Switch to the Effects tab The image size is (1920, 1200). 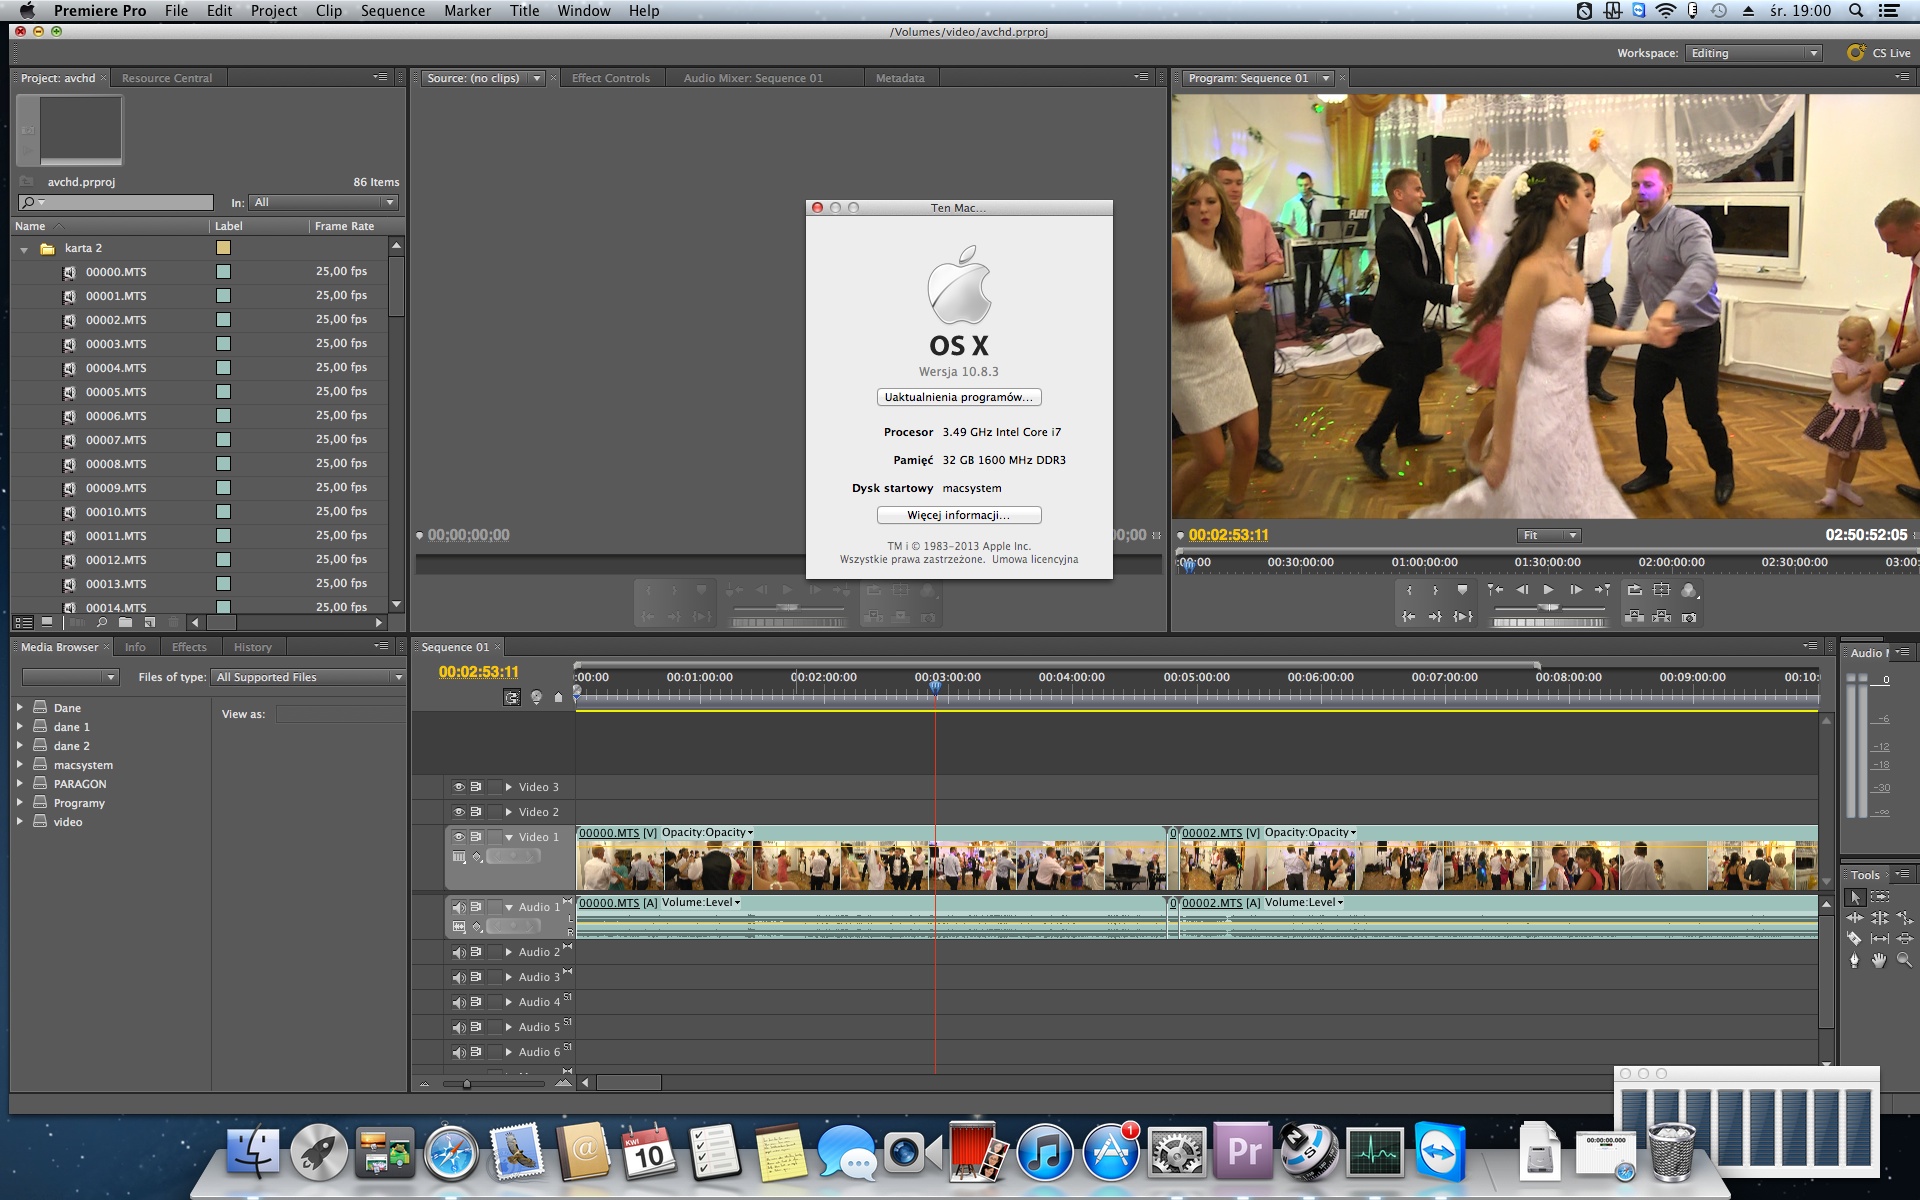click(189, 647)
